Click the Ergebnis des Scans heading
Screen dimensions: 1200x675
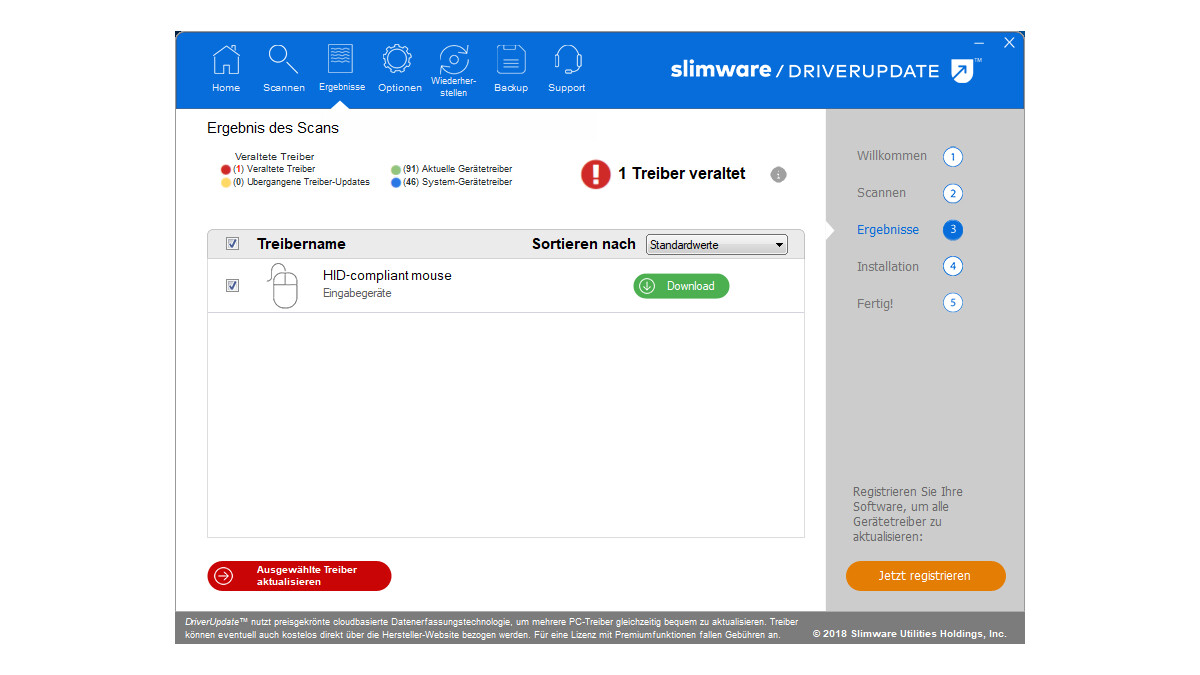(273, 128)
